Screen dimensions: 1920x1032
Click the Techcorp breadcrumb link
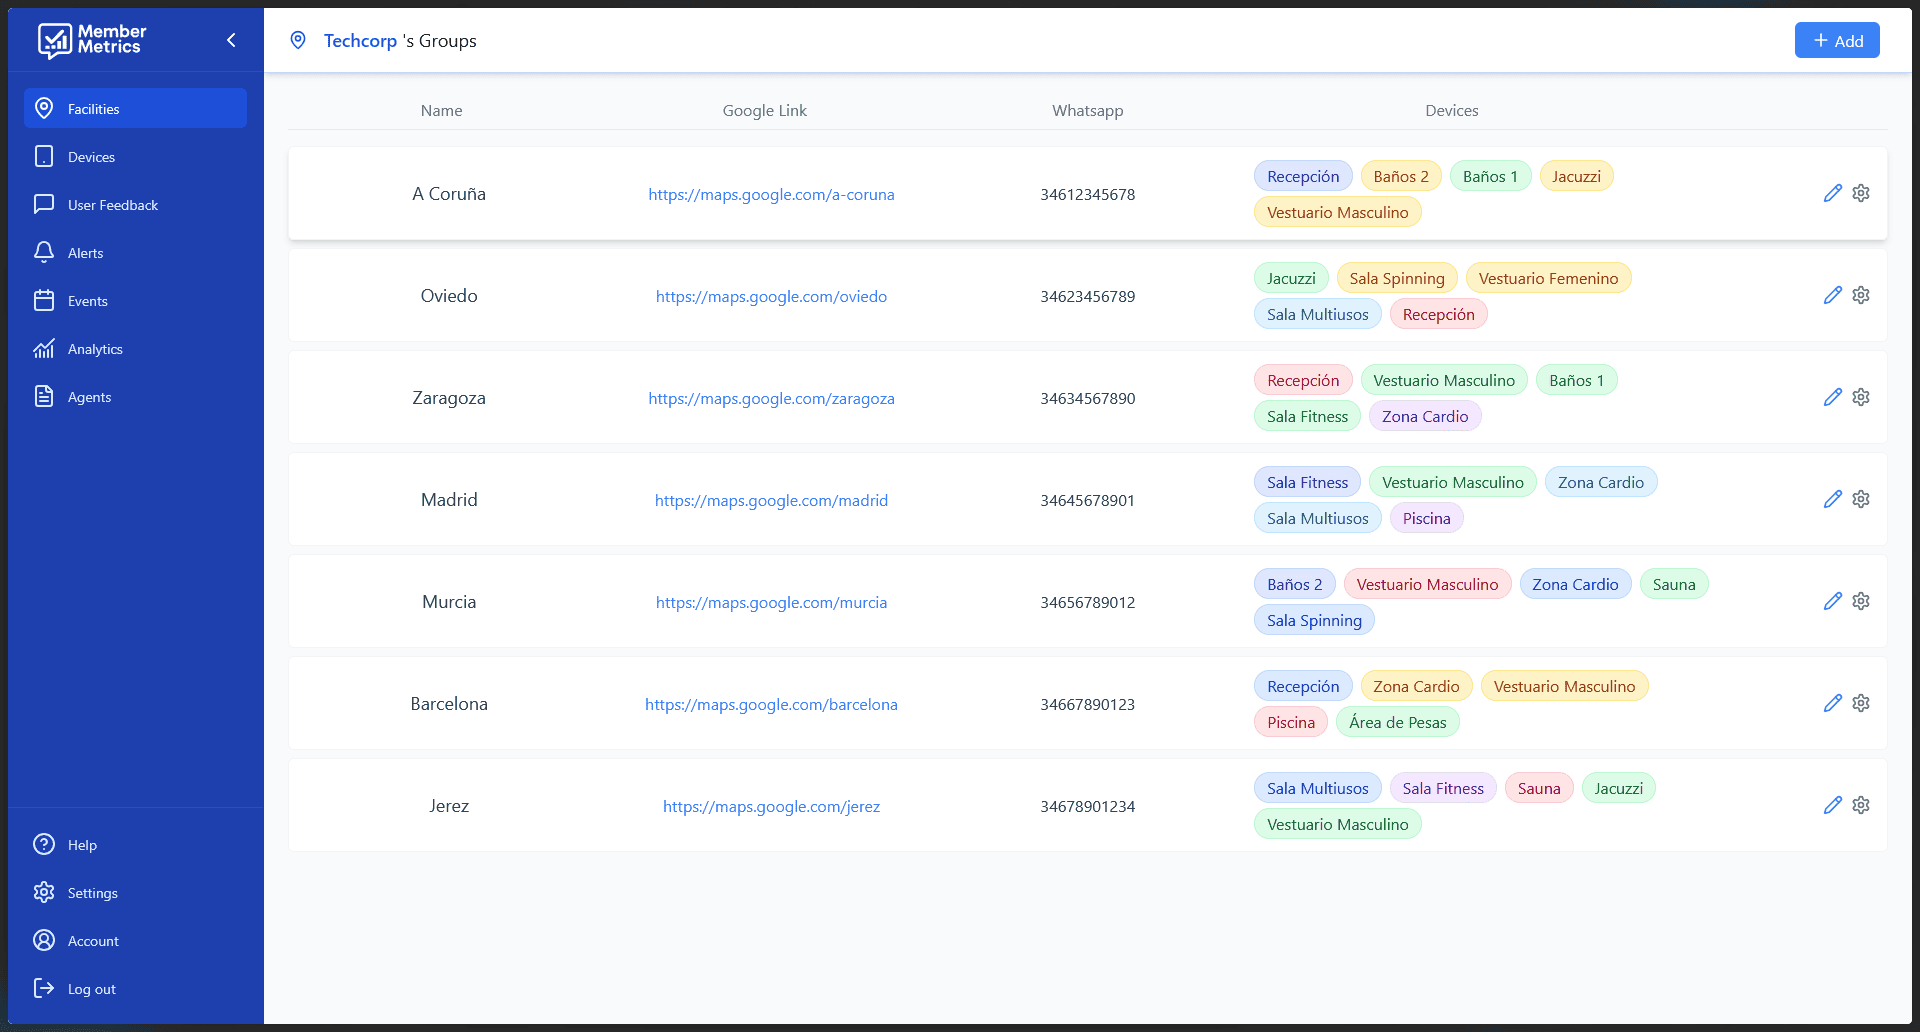pos(360,41)
